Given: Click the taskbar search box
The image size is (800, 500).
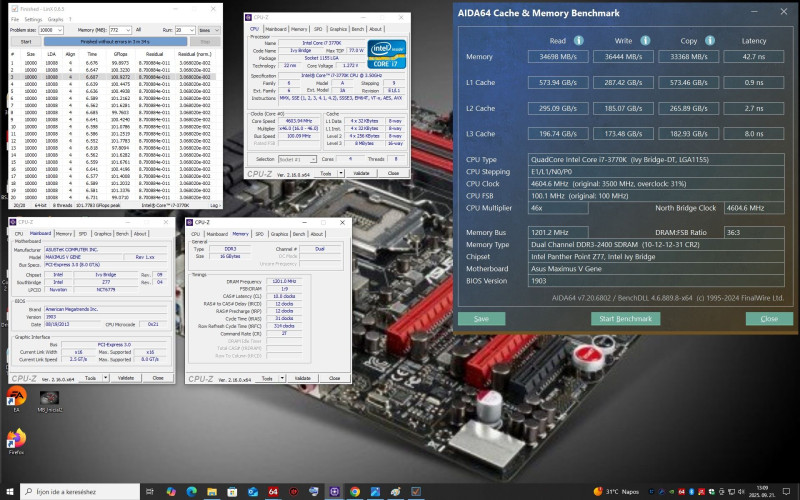Looking at the screenshot, I should 80,491.
